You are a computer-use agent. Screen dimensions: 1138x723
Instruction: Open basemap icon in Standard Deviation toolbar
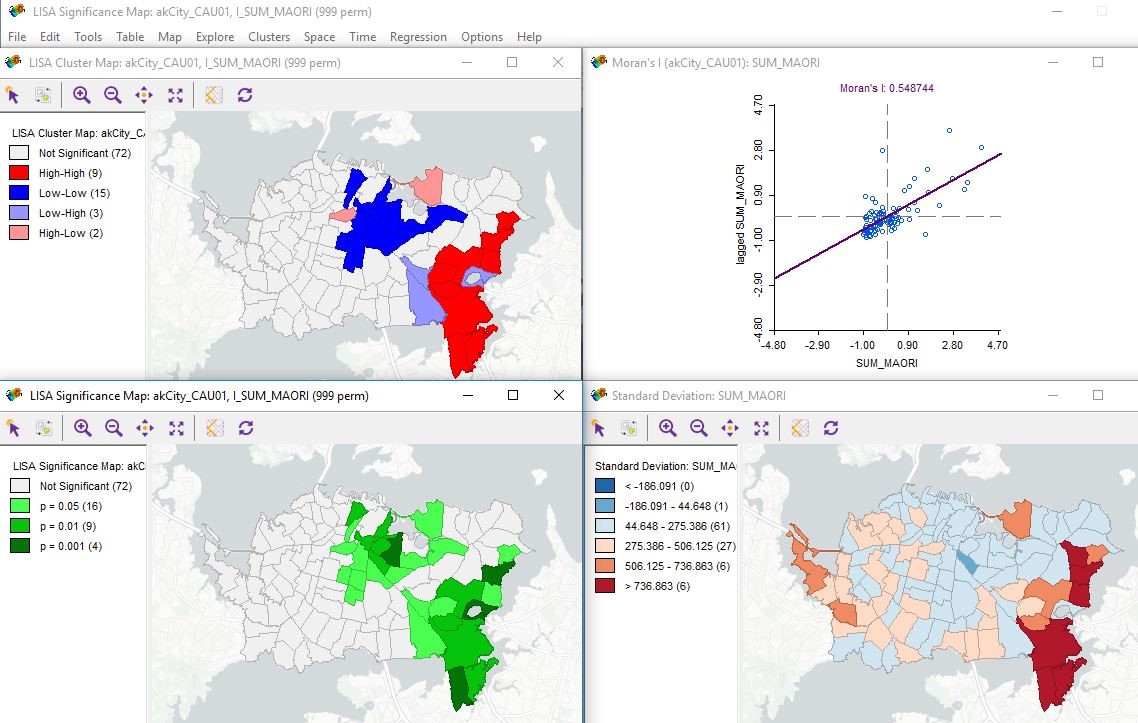coord(799,428)
